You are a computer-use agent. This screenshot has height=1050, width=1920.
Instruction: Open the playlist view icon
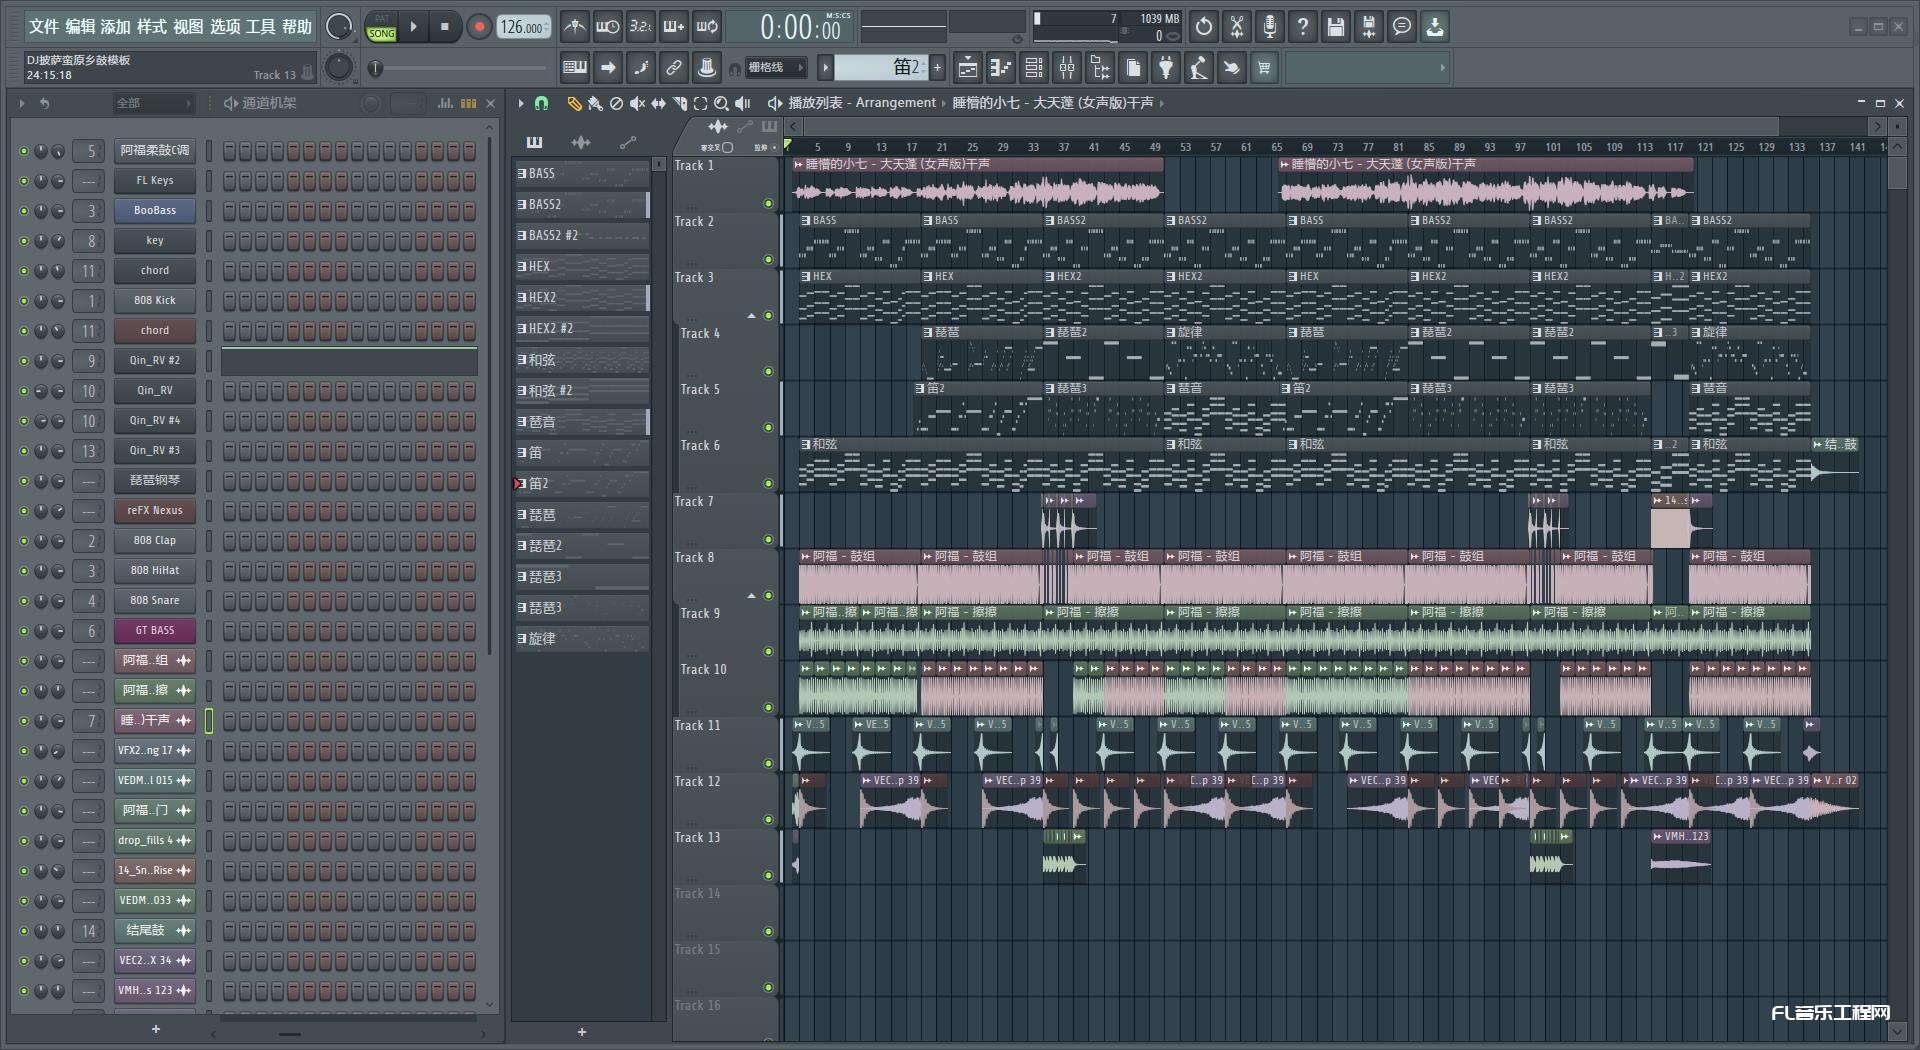(968, 68)
